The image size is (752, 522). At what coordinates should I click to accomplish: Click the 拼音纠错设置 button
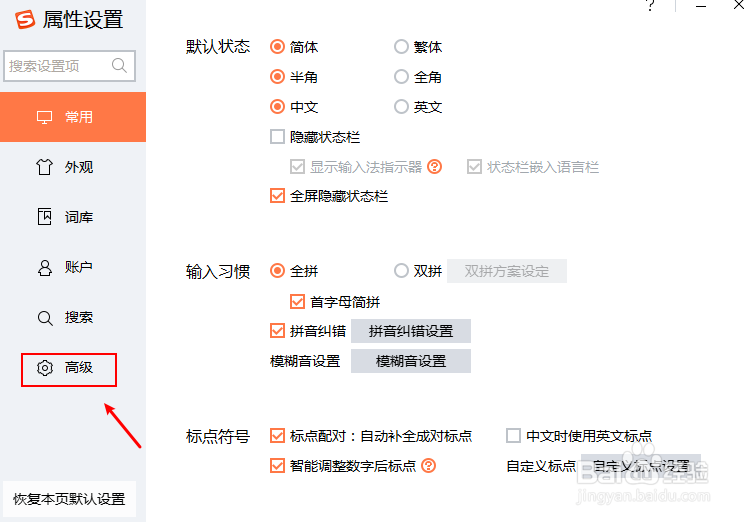coord(411,331)
